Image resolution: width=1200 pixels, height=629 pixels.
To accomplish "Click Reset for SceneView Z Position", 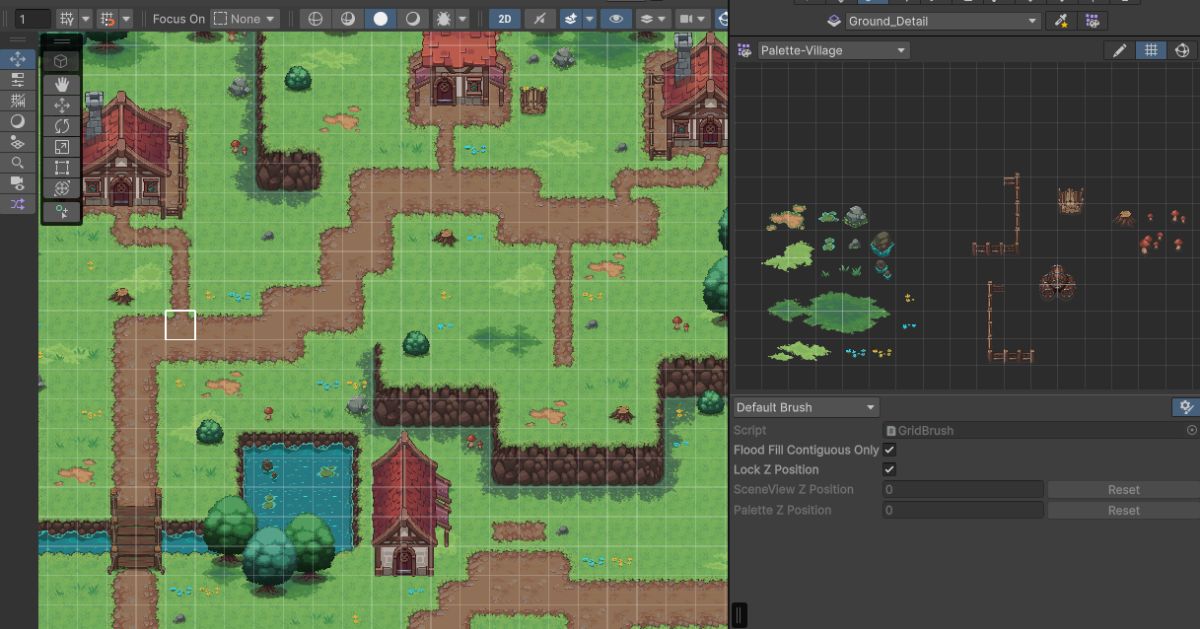I will [x=1122, y=490].
